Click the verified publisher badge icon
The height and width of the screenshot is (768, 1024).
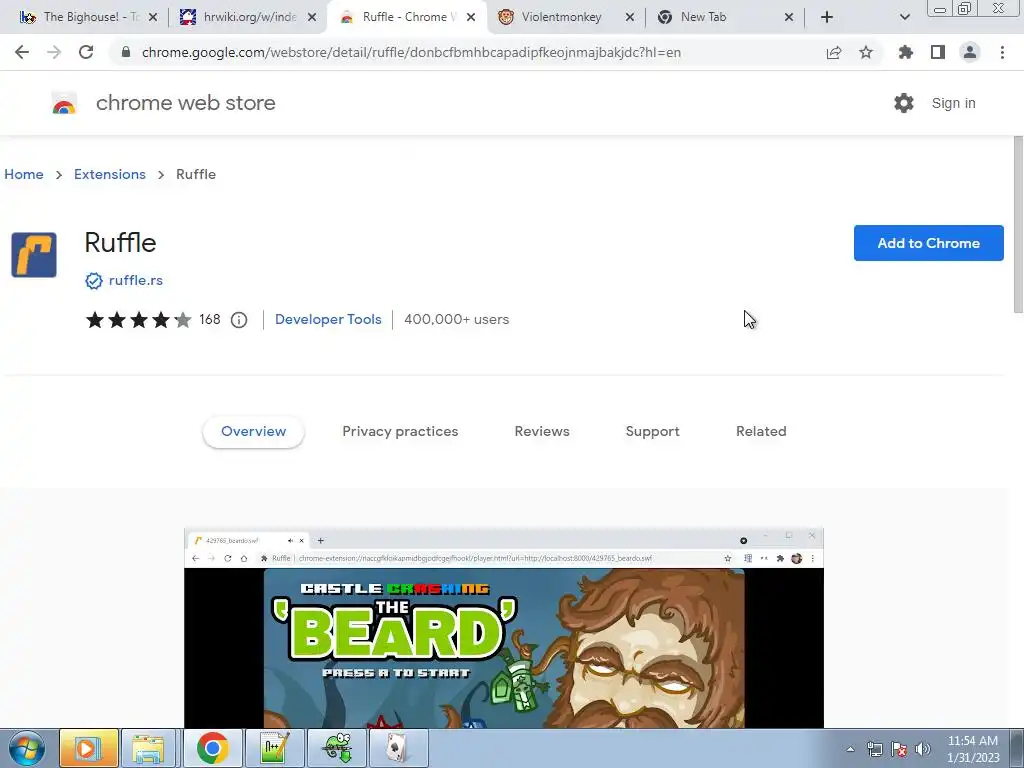pos(94,281)
